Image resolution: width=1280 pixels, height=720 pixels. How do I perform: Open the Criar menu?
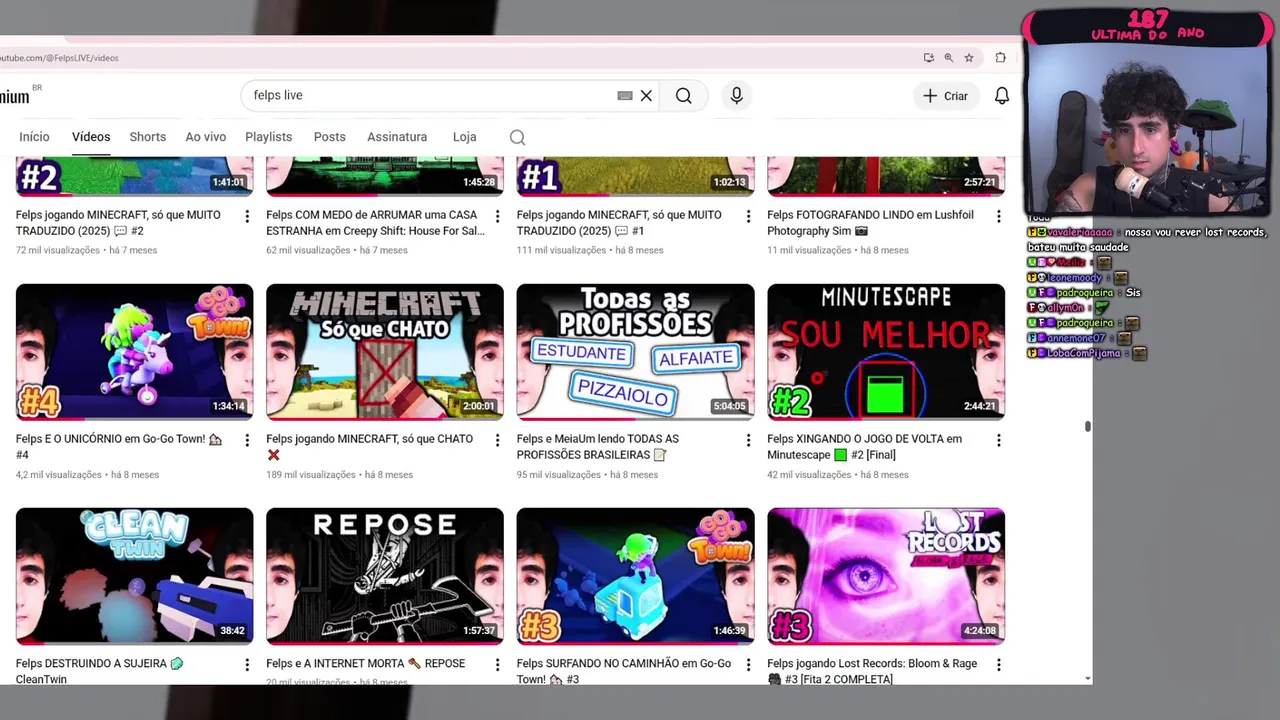pos(945,96)
